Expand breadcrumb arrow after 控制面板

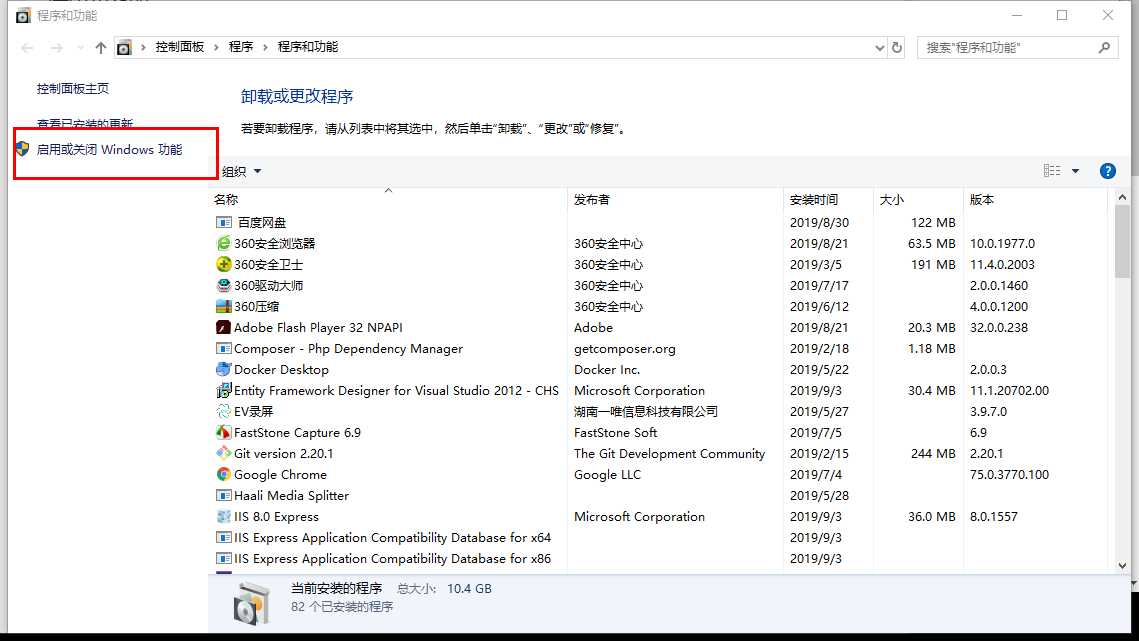pyautogui.click(x=216, y=47)
